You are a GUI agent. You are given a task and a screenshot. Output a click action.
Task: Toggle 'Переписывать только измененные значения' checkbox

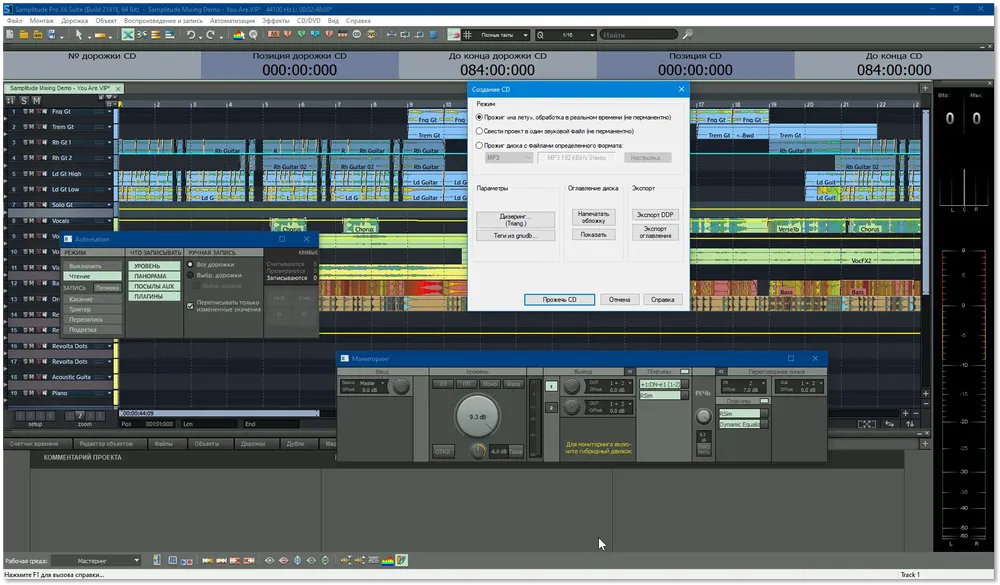[190, 306]
